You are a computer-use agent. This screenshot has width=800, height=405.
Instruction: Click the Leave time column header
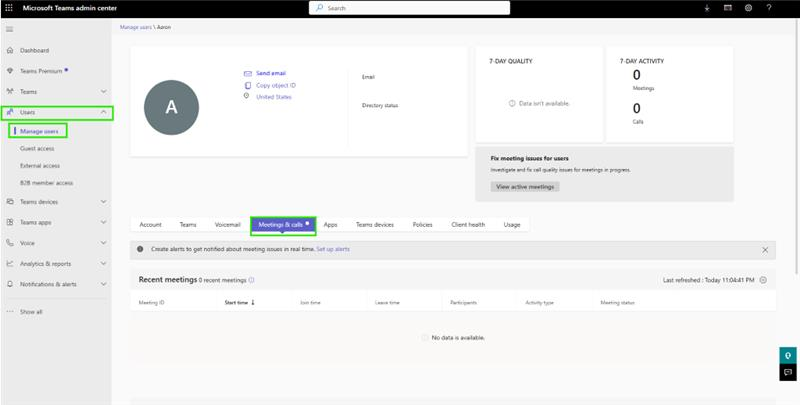(x=387, y=302)
